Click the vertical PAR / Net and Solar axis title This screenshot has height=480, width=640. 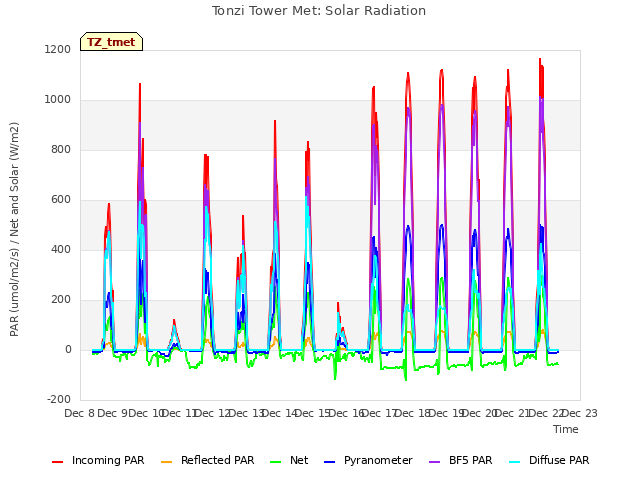(14, 229)
